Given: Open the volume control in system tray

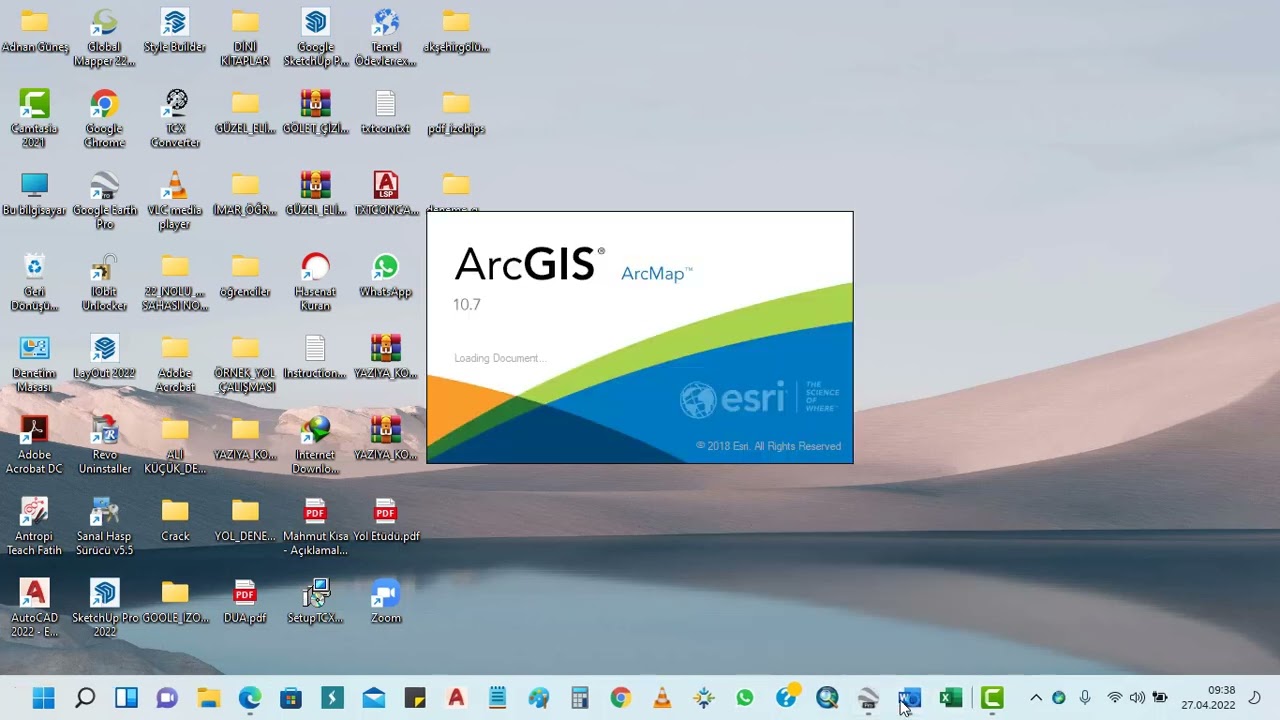Looking at the screenshot, I should (1137, 698).
